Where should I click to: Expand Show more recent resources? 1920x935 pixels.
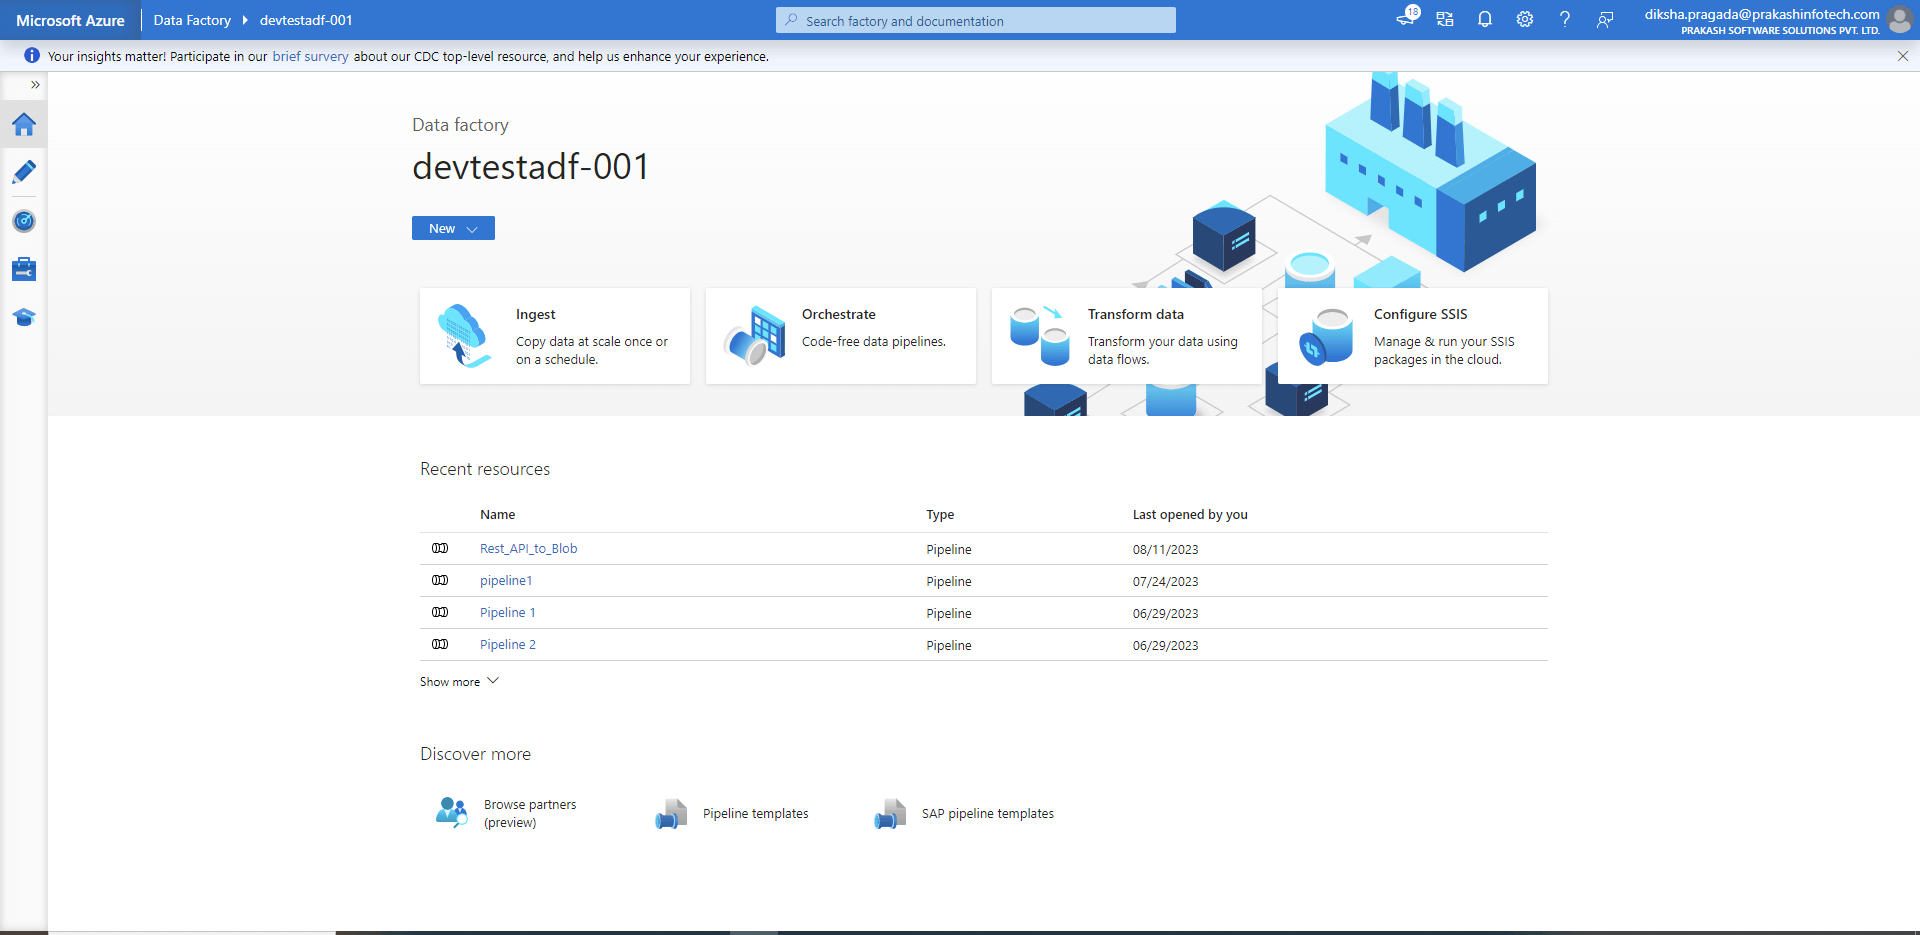click(x=459, y=682)
